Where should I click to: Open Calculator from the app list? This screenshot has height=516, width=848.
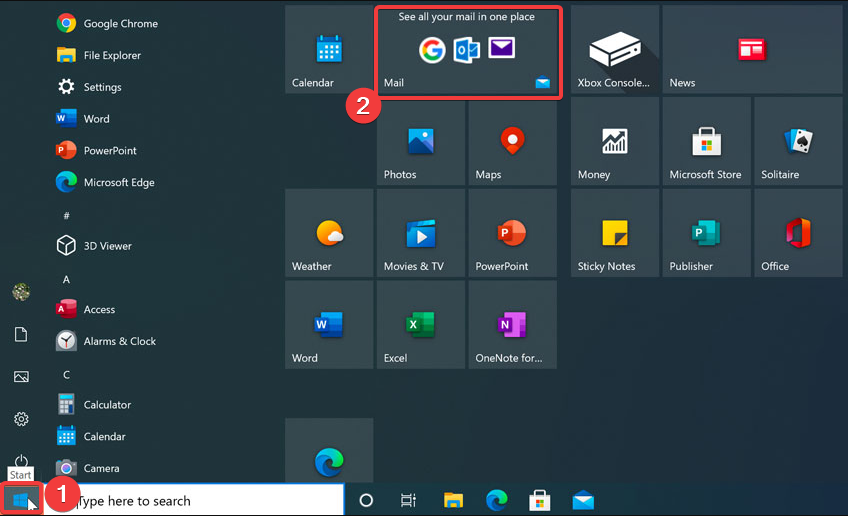click(94, 405)
